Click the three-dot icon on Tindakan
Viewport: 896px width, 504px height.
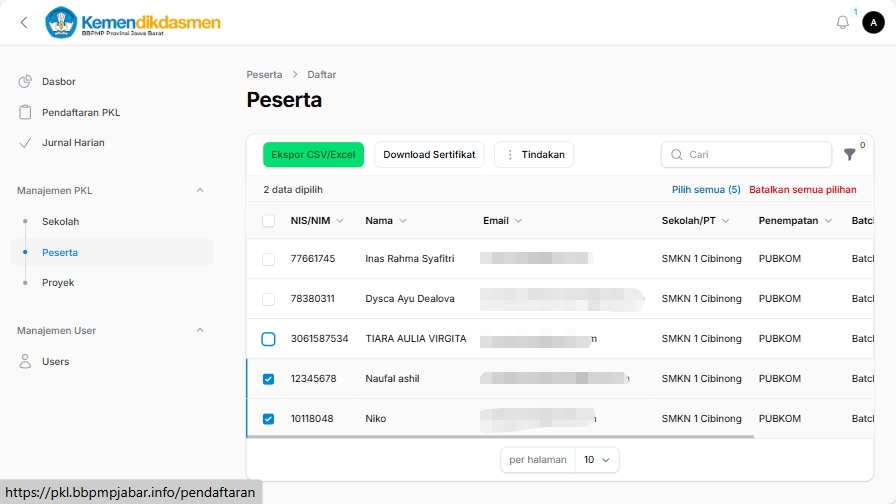[510, 155]
